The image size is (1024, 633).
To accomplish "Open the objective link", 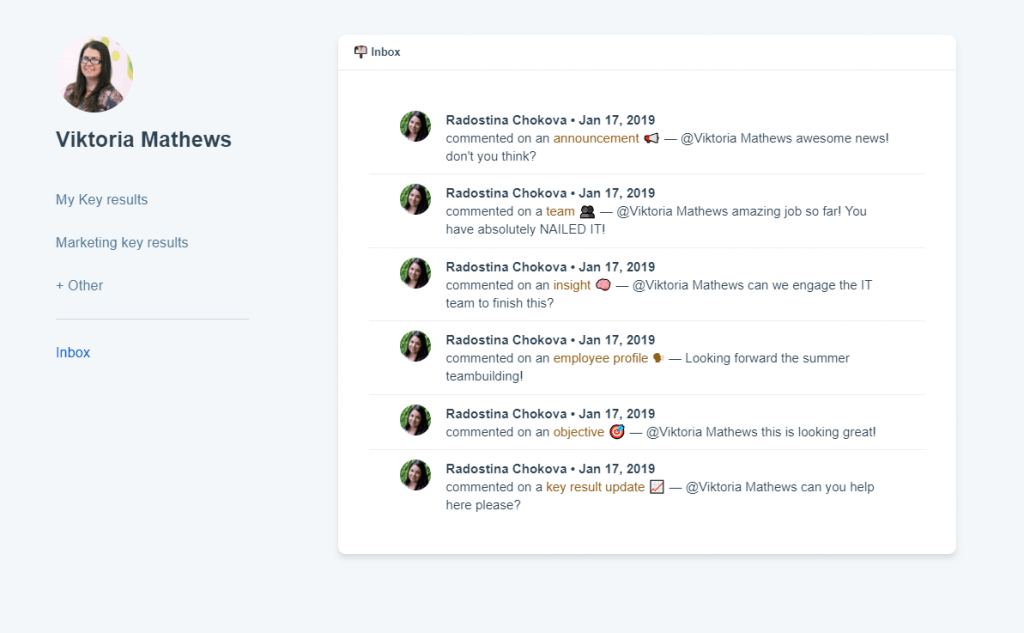I will [579, 432].
